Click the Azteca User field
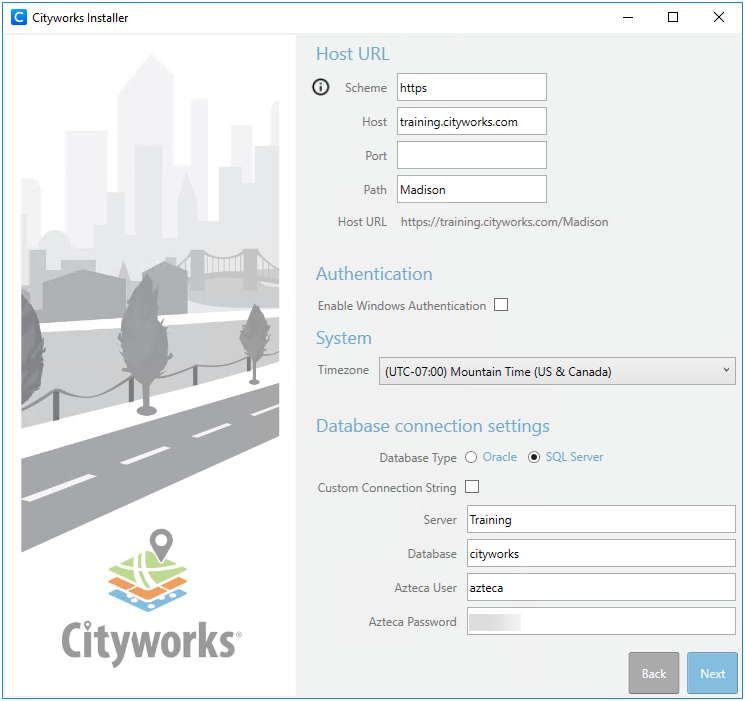Screen dimensions: 745x701 (601, 587)
